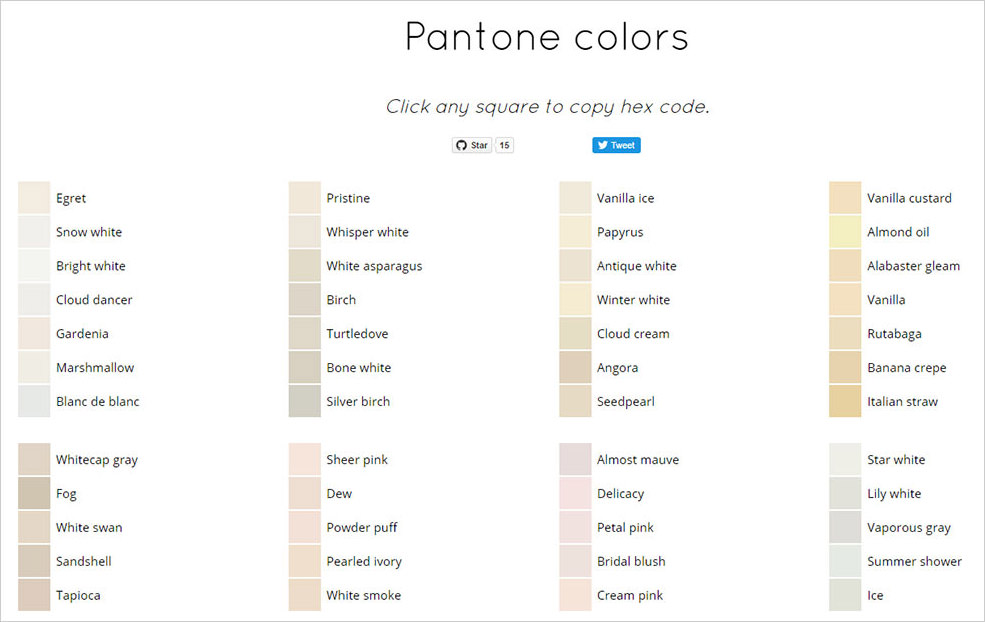Copy the hex code for Egret
This screenshot has width=985, height=622.
coord(33,197)
